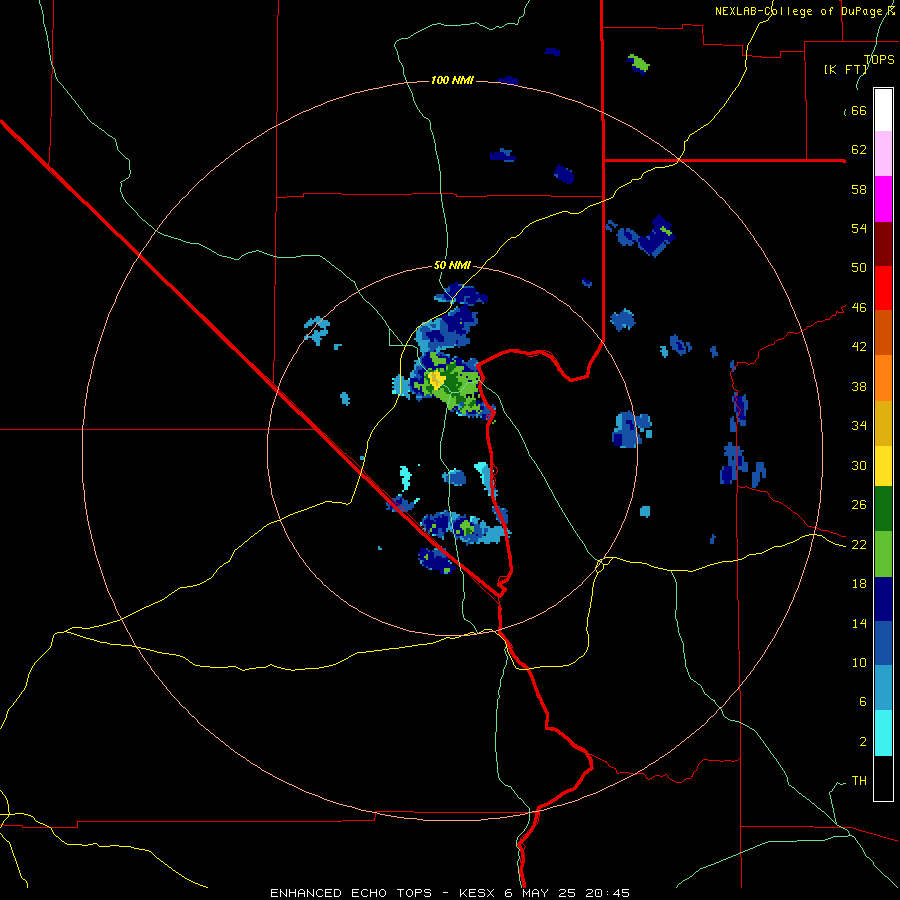Image resolution: width=900 pixels, height=900 pixels.
Task: Click the black TH threshold swatch
Action: [x=883, y=778]
